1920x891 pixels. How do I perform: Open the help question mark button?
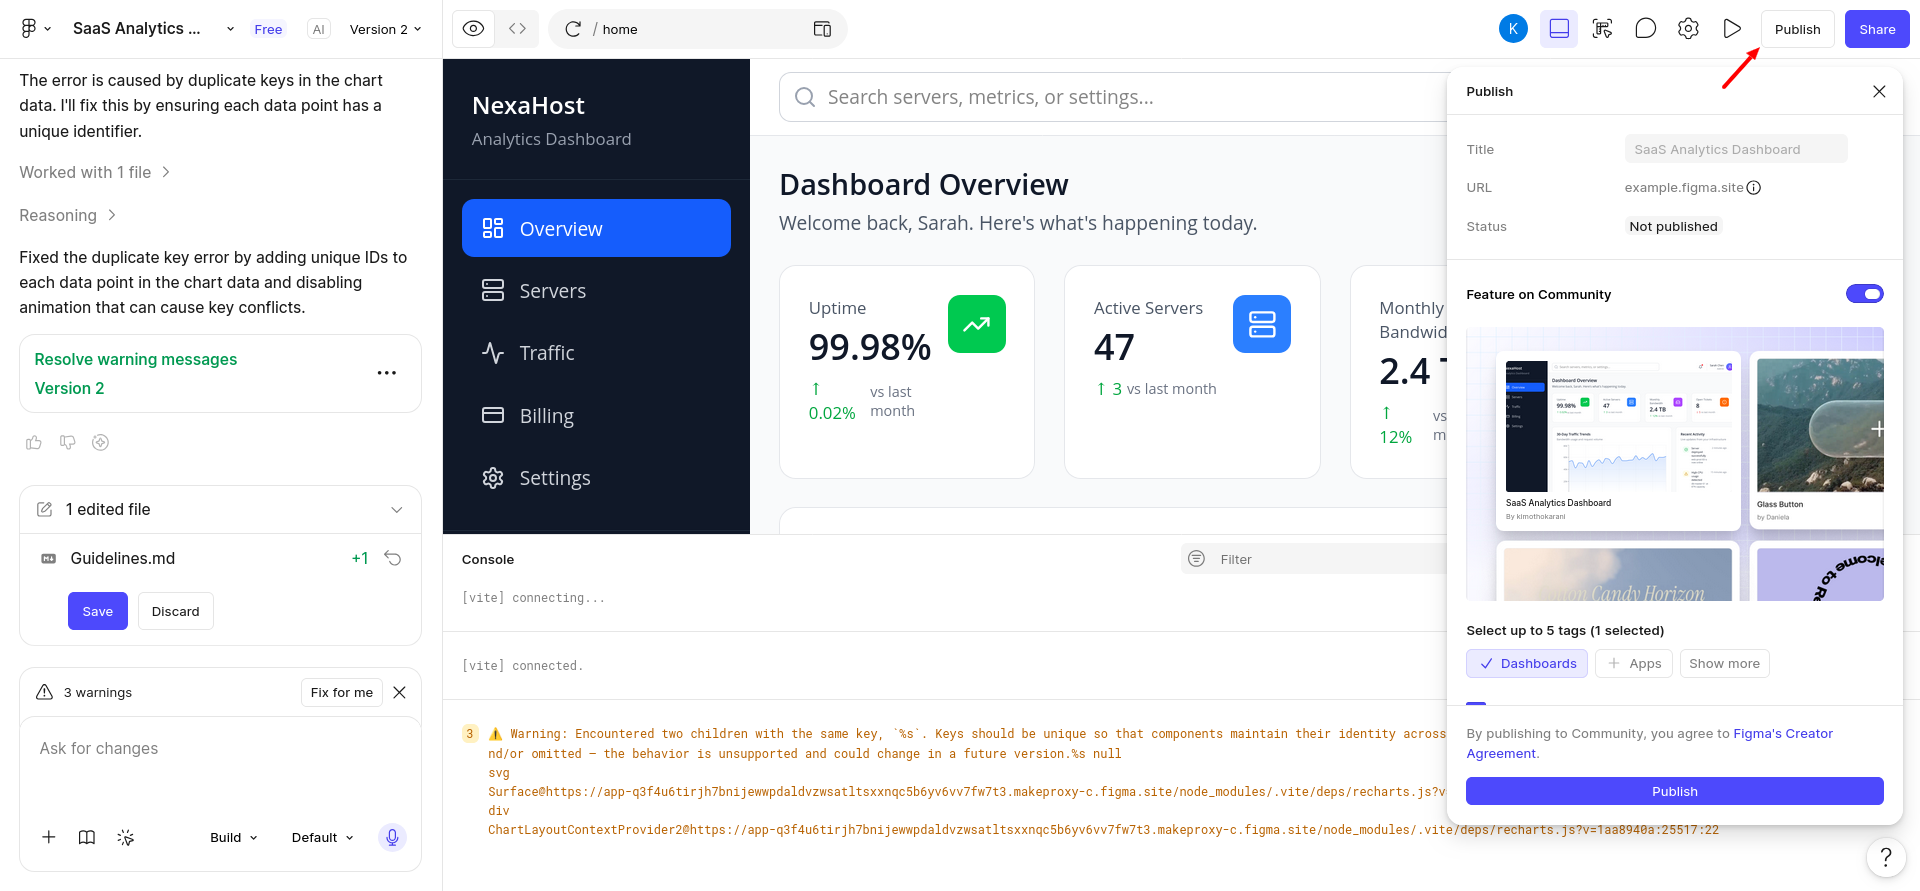(1885, 857)
